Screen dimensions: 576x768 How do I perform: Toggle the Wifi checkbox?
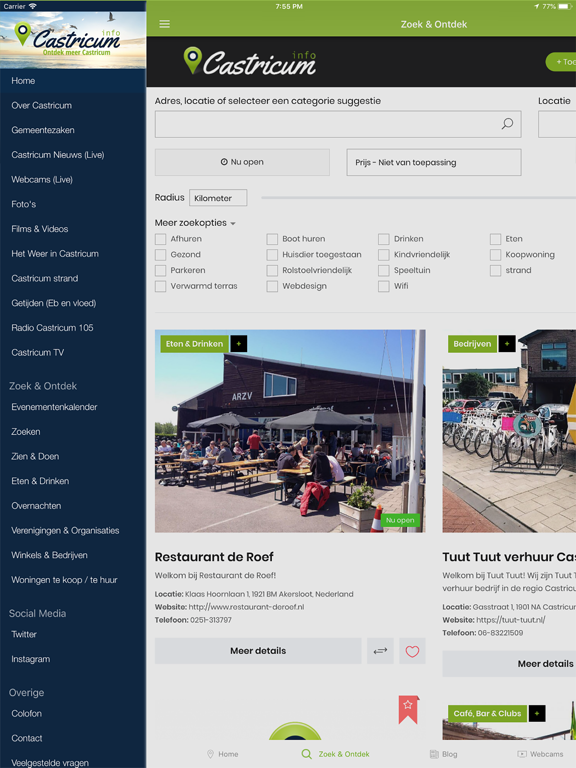(384, 286)
